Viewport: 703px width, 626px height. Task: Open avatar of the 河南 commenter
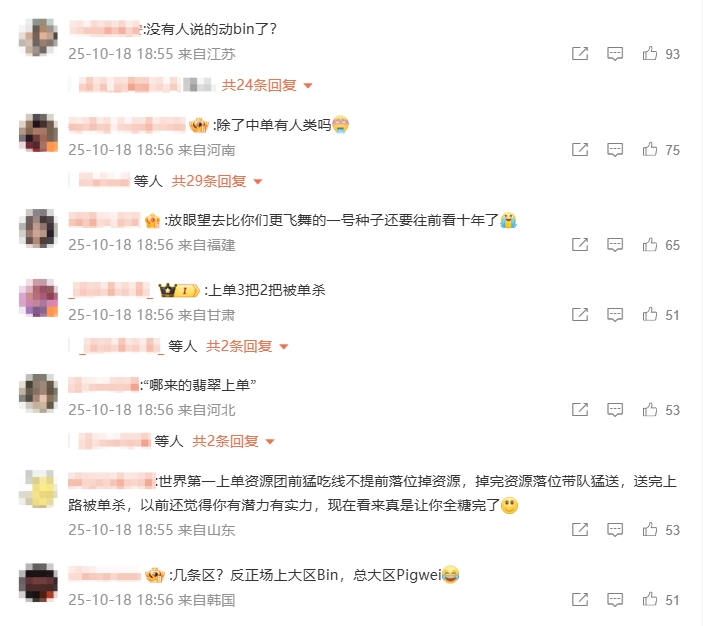pyautogui.click(x=39, y=133)
